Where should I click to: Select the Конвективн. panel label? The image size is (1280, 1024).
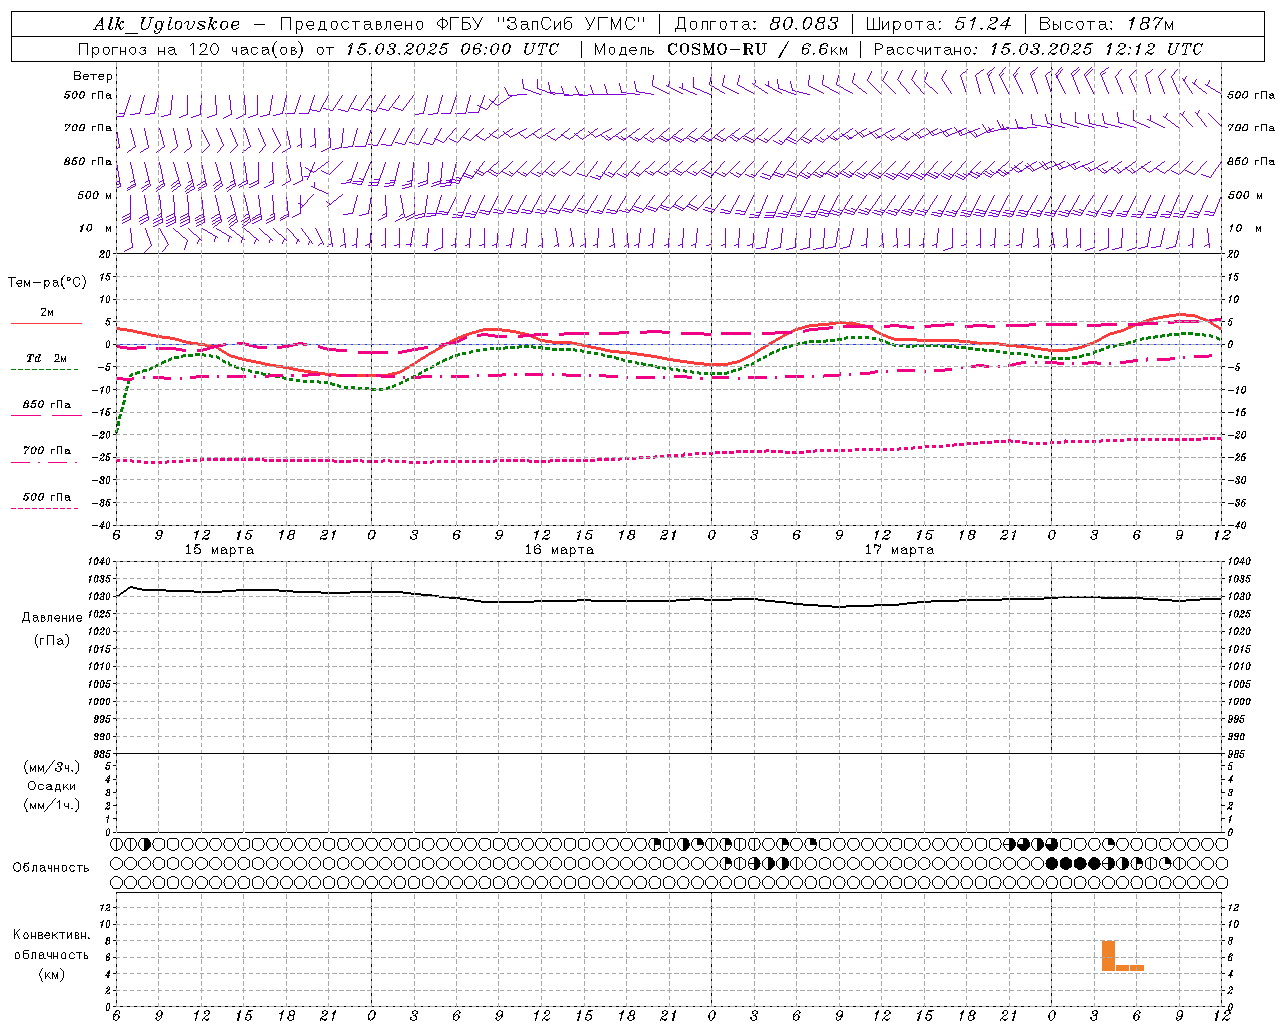[51, 935]
